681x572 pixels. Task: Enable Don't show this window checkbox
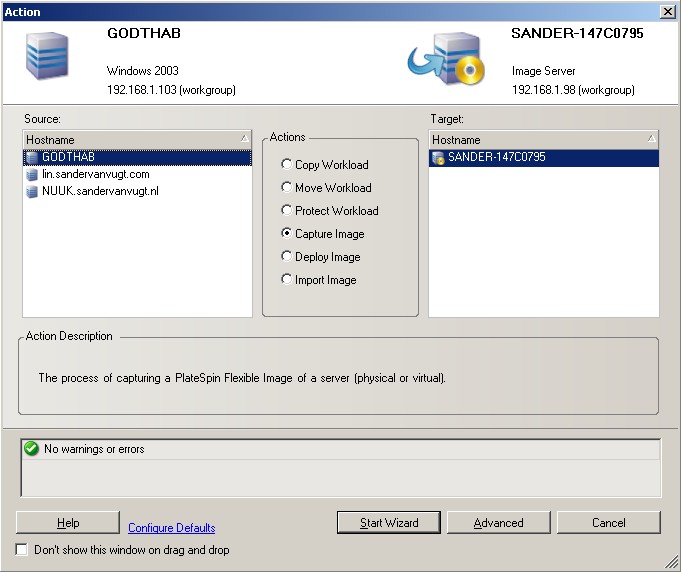click(23, 550)
